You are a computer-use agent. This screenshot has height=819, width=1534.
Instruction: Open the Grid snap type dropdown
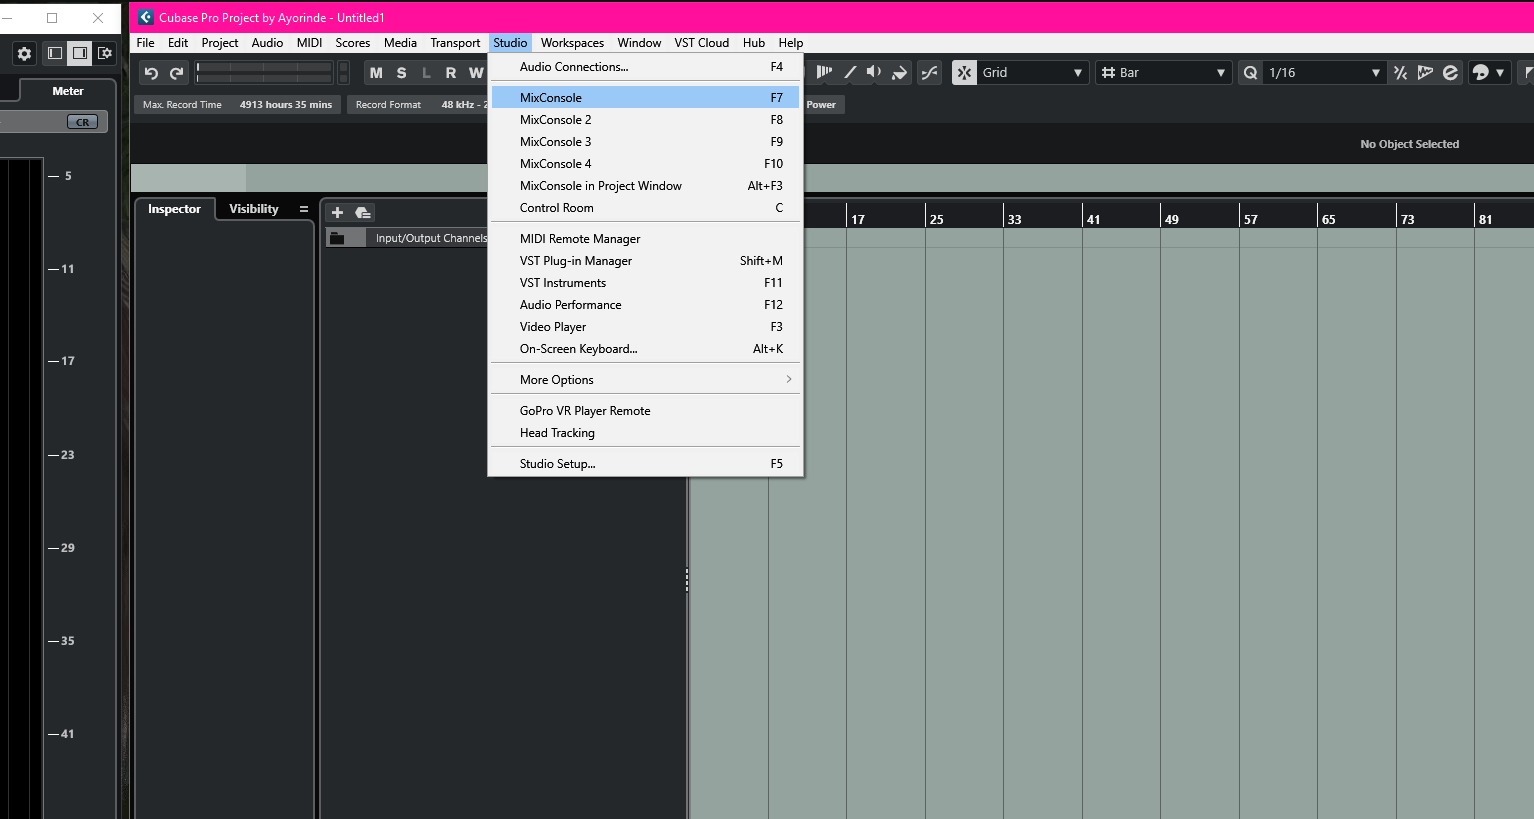pos(1033,72)
